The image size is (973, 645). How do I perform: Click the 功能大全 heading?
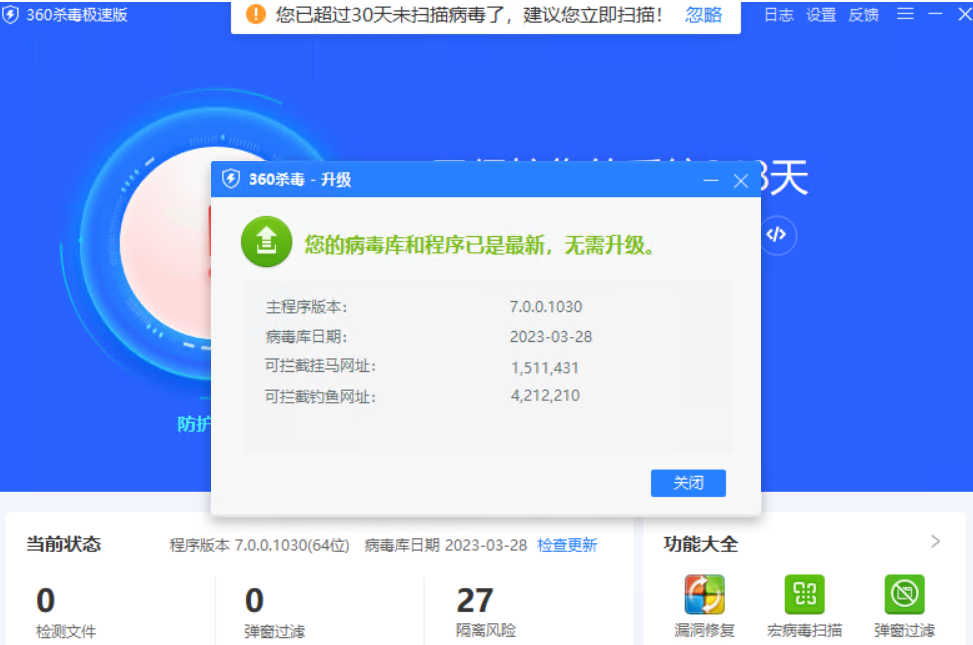click(x=700, y=544)
